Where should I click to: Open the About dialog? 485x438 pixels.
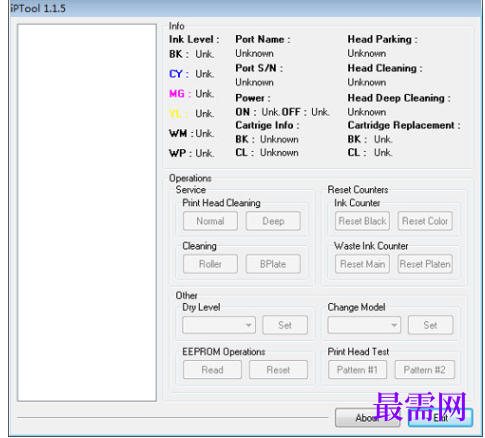368,418
